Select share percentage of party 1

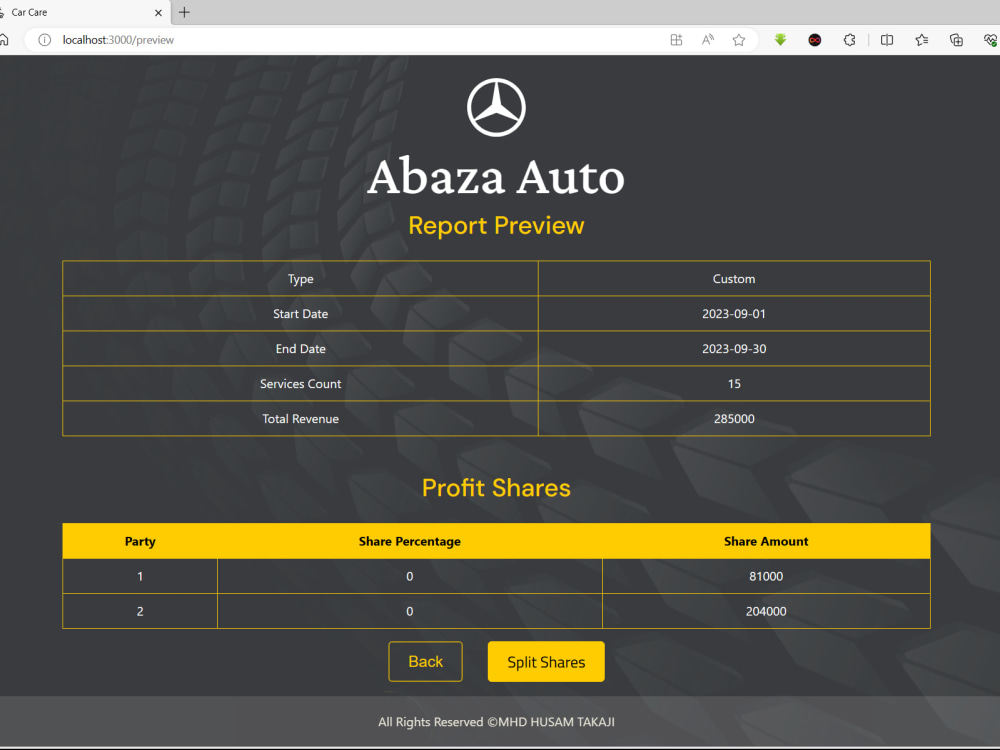coord(409,577)
